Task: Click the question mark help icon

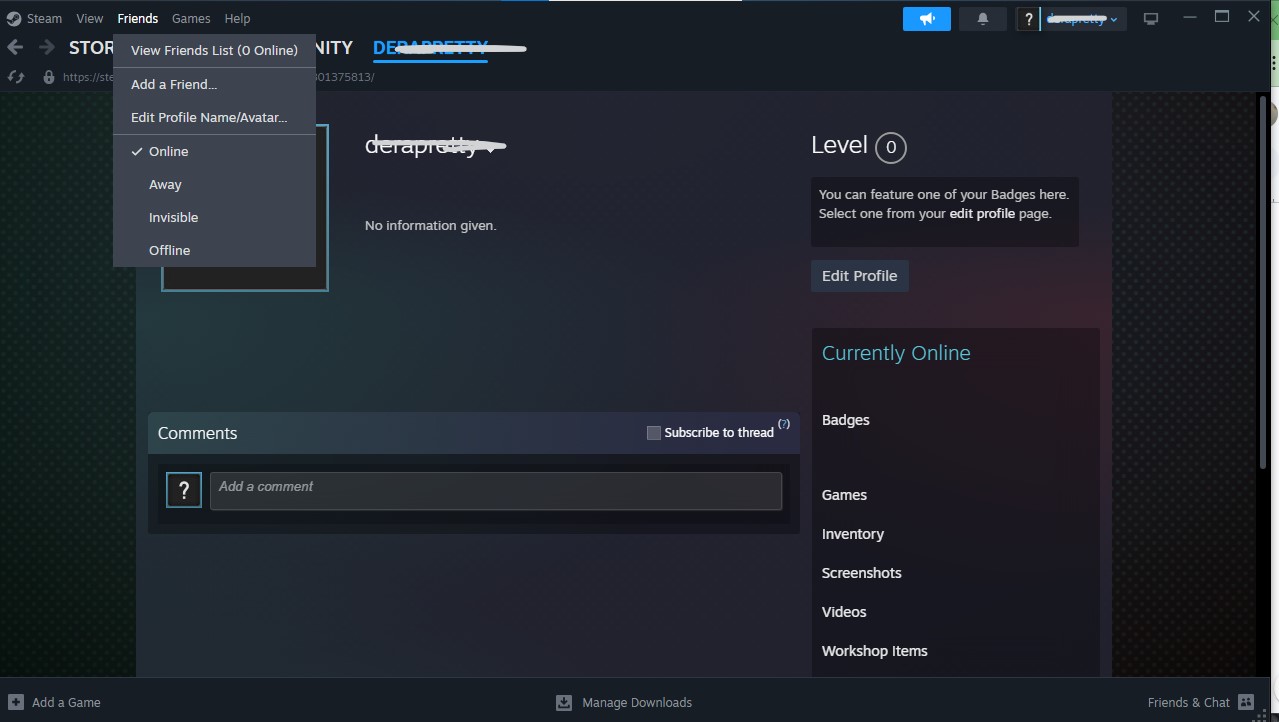Action: click(x=1027, y=18)
